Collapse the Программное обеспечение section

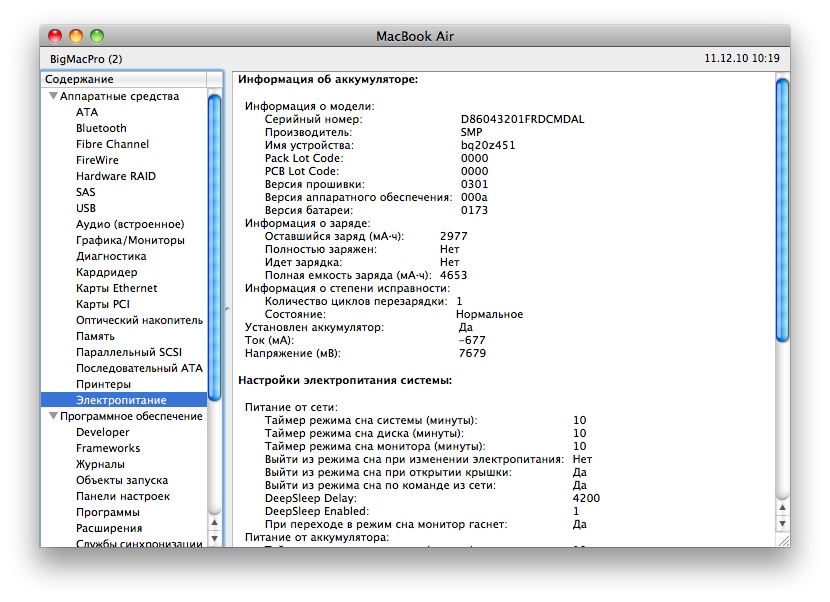[x=53, y=417]
